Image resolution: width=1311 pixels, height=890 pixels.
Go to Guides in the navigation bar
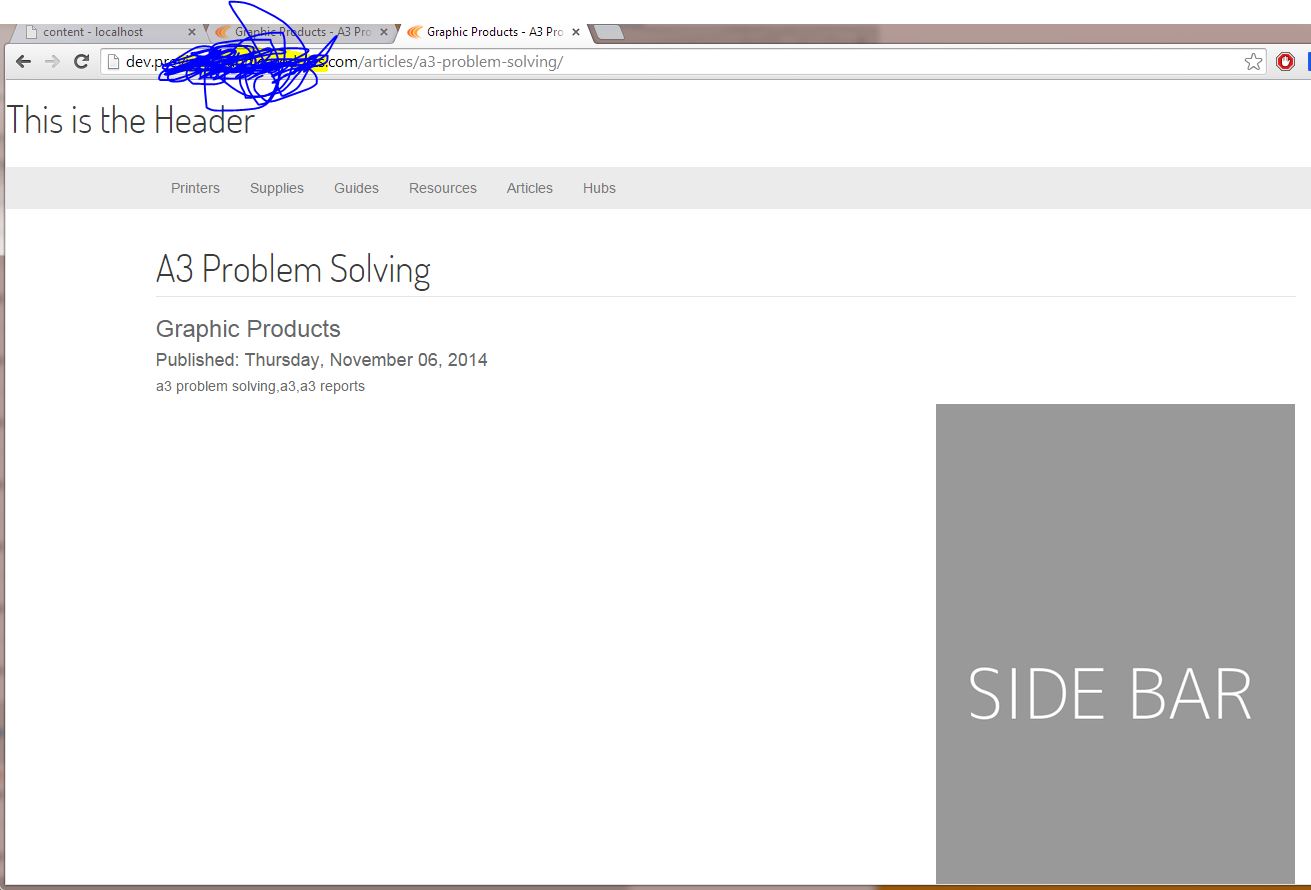(x=356, y=188)
